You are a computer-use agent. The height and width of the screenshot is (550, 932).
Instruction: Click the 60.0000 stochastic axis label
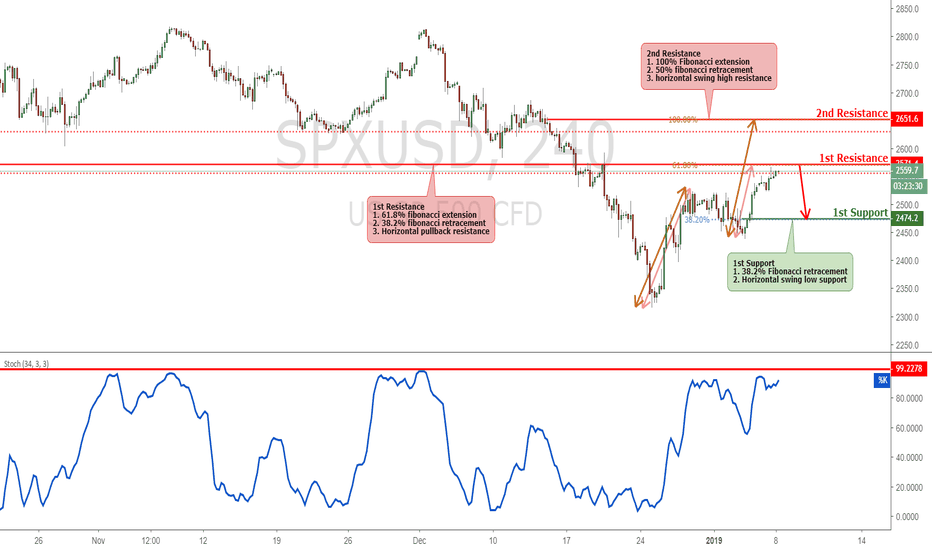[909, 428]
